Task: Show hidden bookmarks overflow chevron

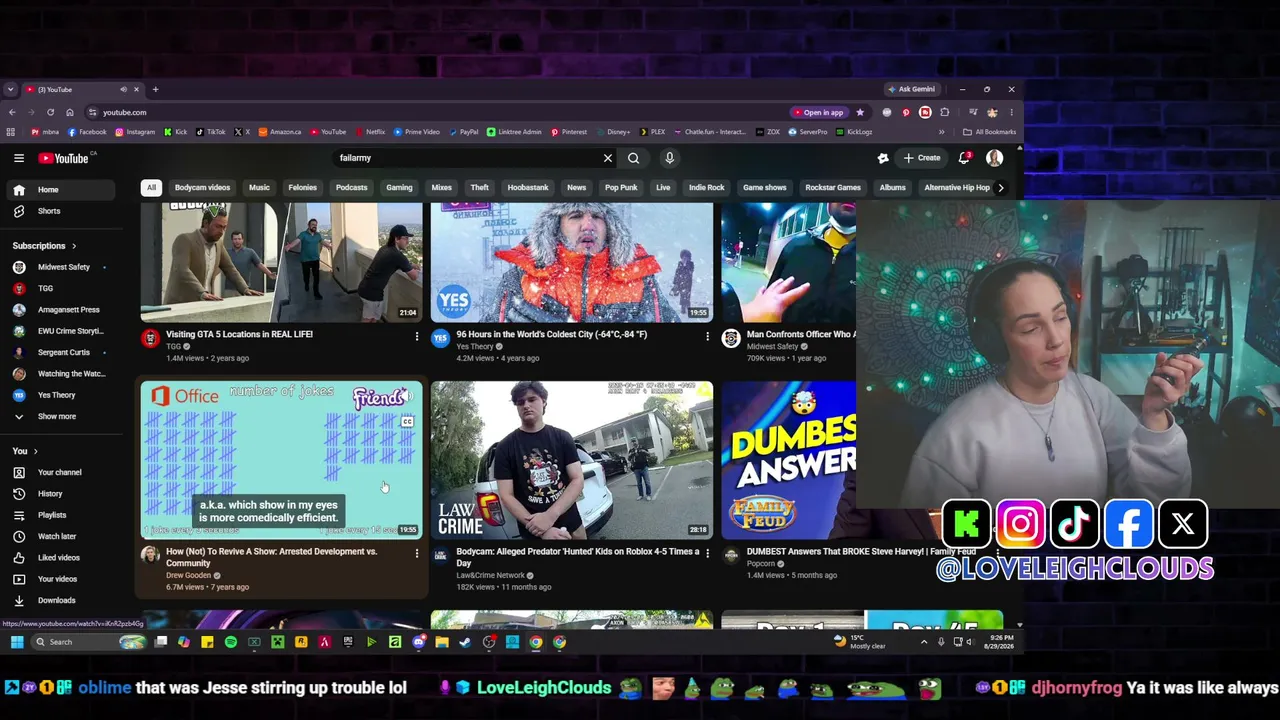Action: (941, 132)
